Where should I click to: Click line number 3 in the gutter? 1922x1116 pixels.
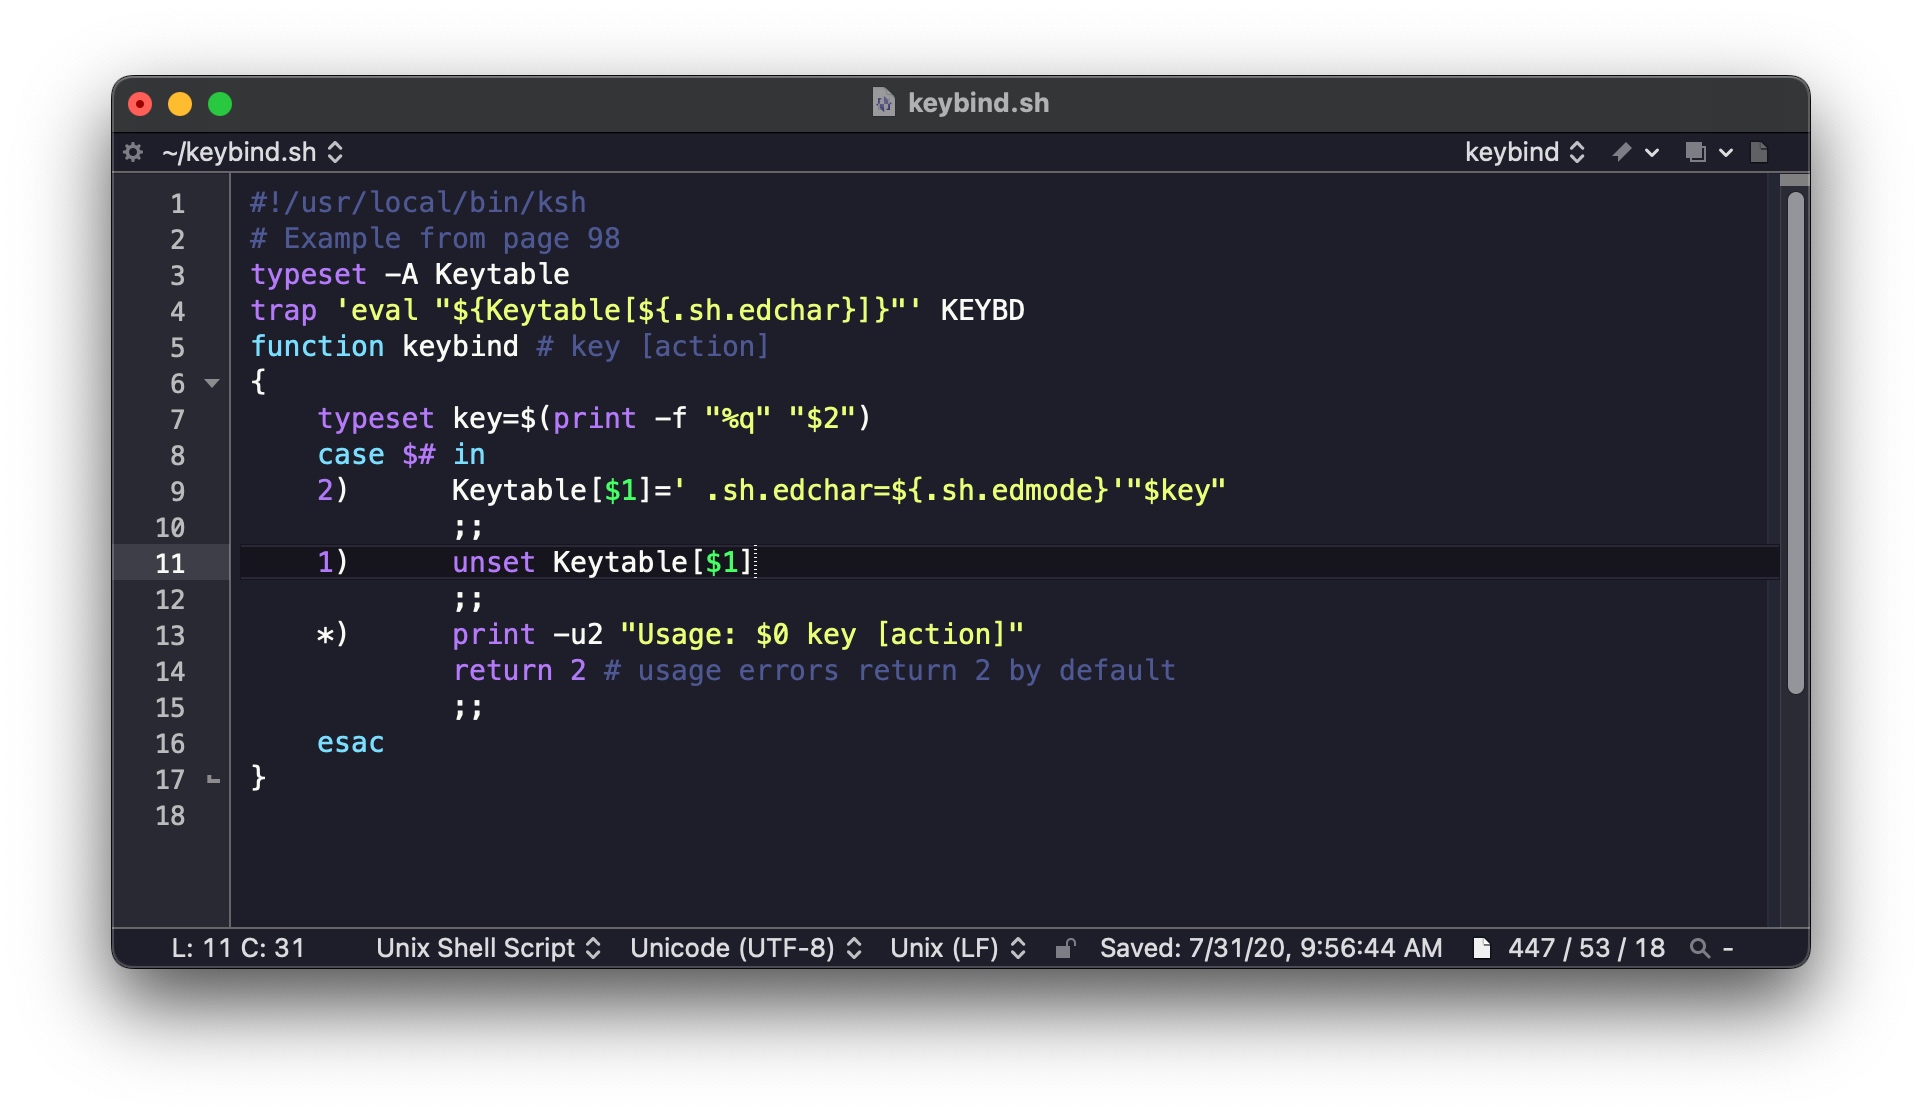tap(177, 275)
